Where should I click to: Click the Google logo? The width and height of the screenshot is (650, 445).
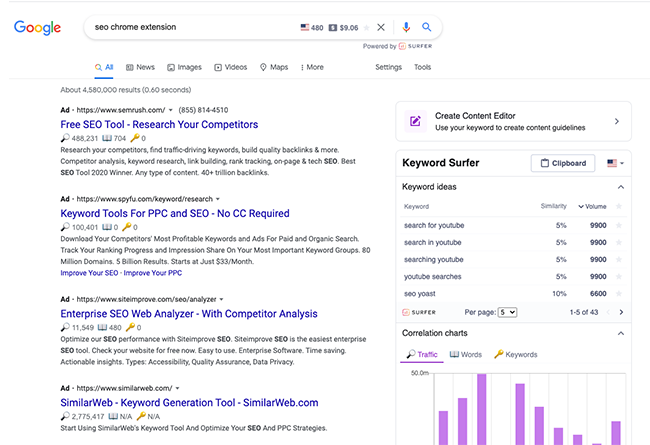(37, 28)
